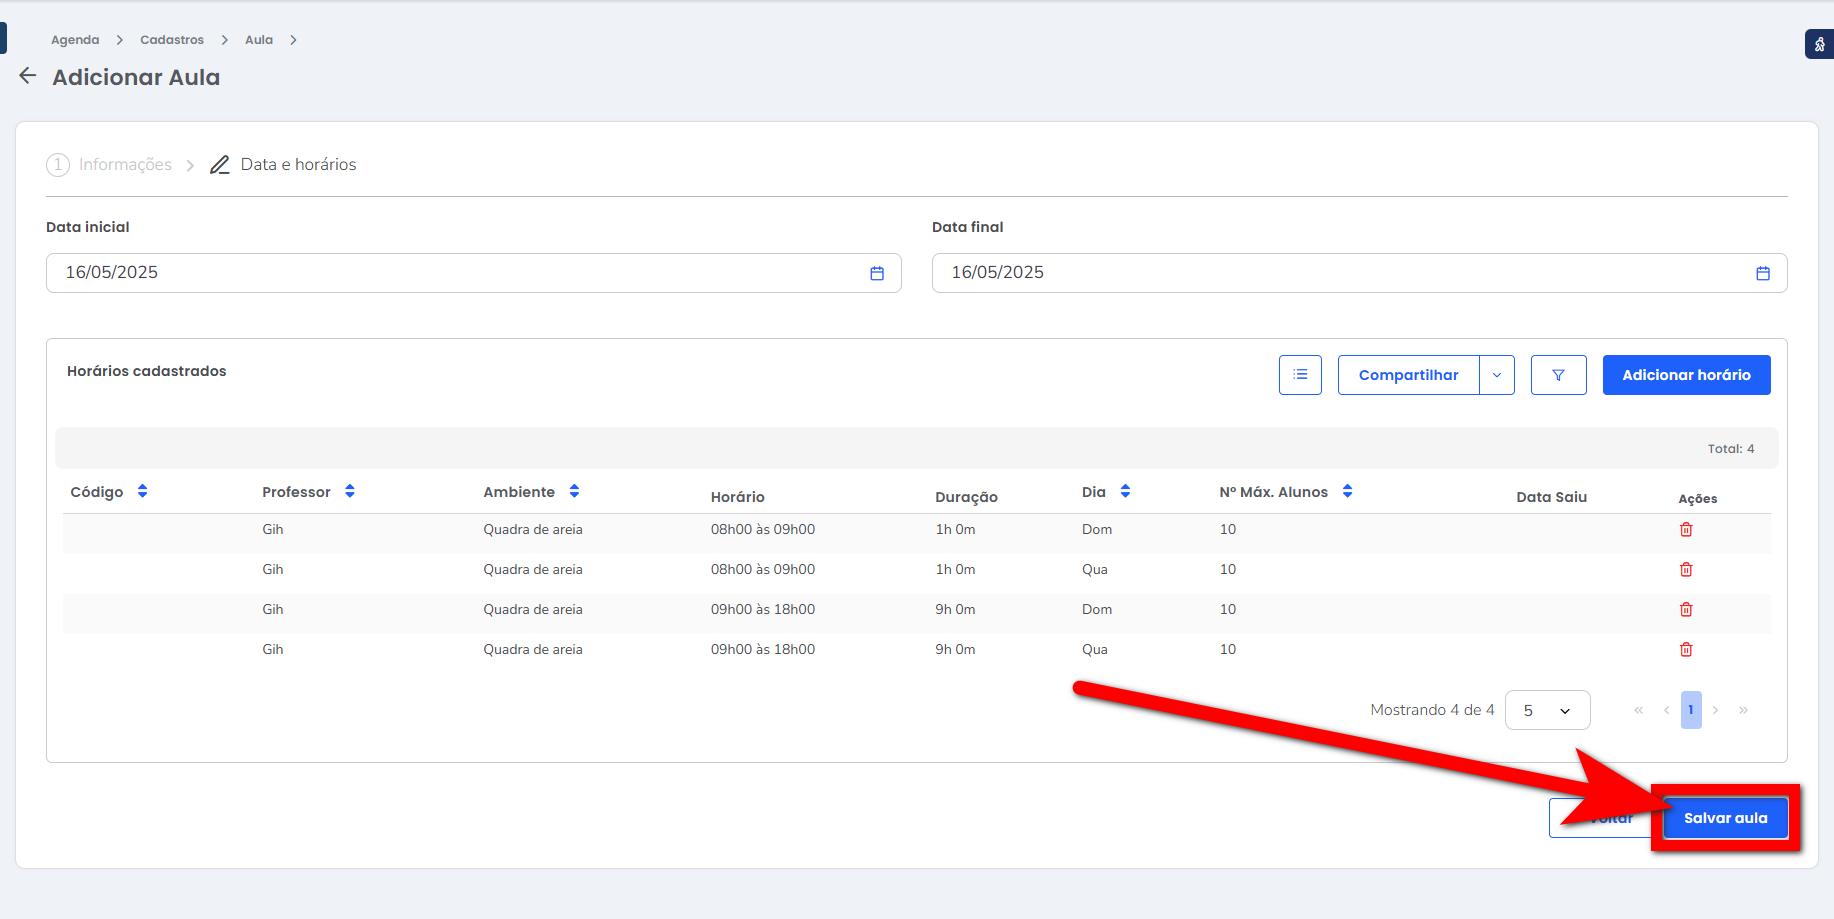Go back using the left arrow icon

click(x=28, y=76)
